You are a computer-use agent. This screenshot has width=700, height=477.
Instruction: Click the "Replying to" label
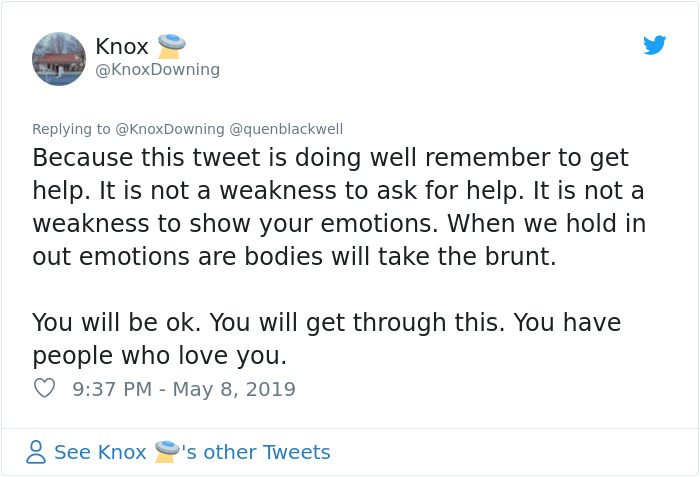(71, 129)
